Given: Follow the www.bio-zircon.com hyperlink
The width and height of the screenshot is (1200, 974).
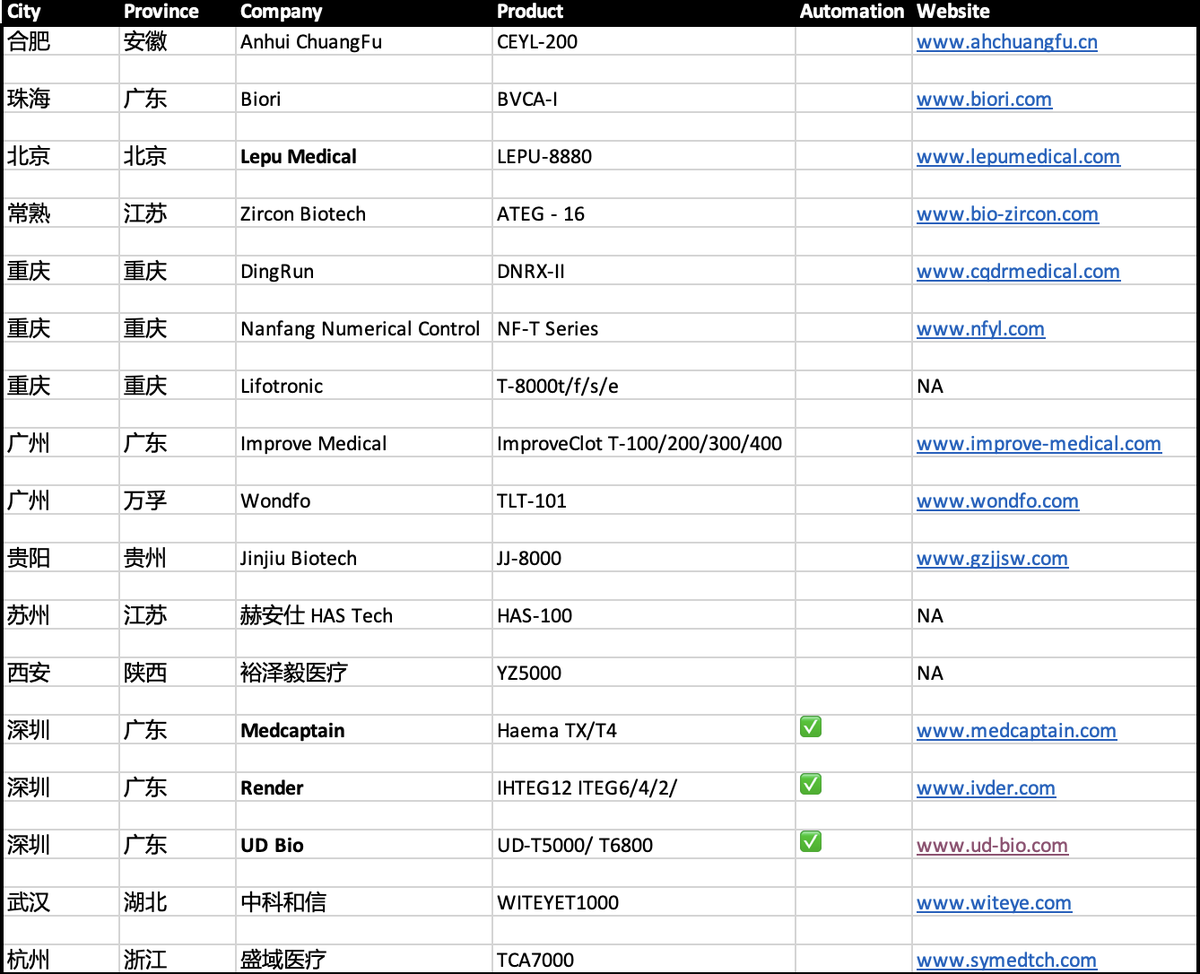Looking at the screenshot, I should 1007,214.
